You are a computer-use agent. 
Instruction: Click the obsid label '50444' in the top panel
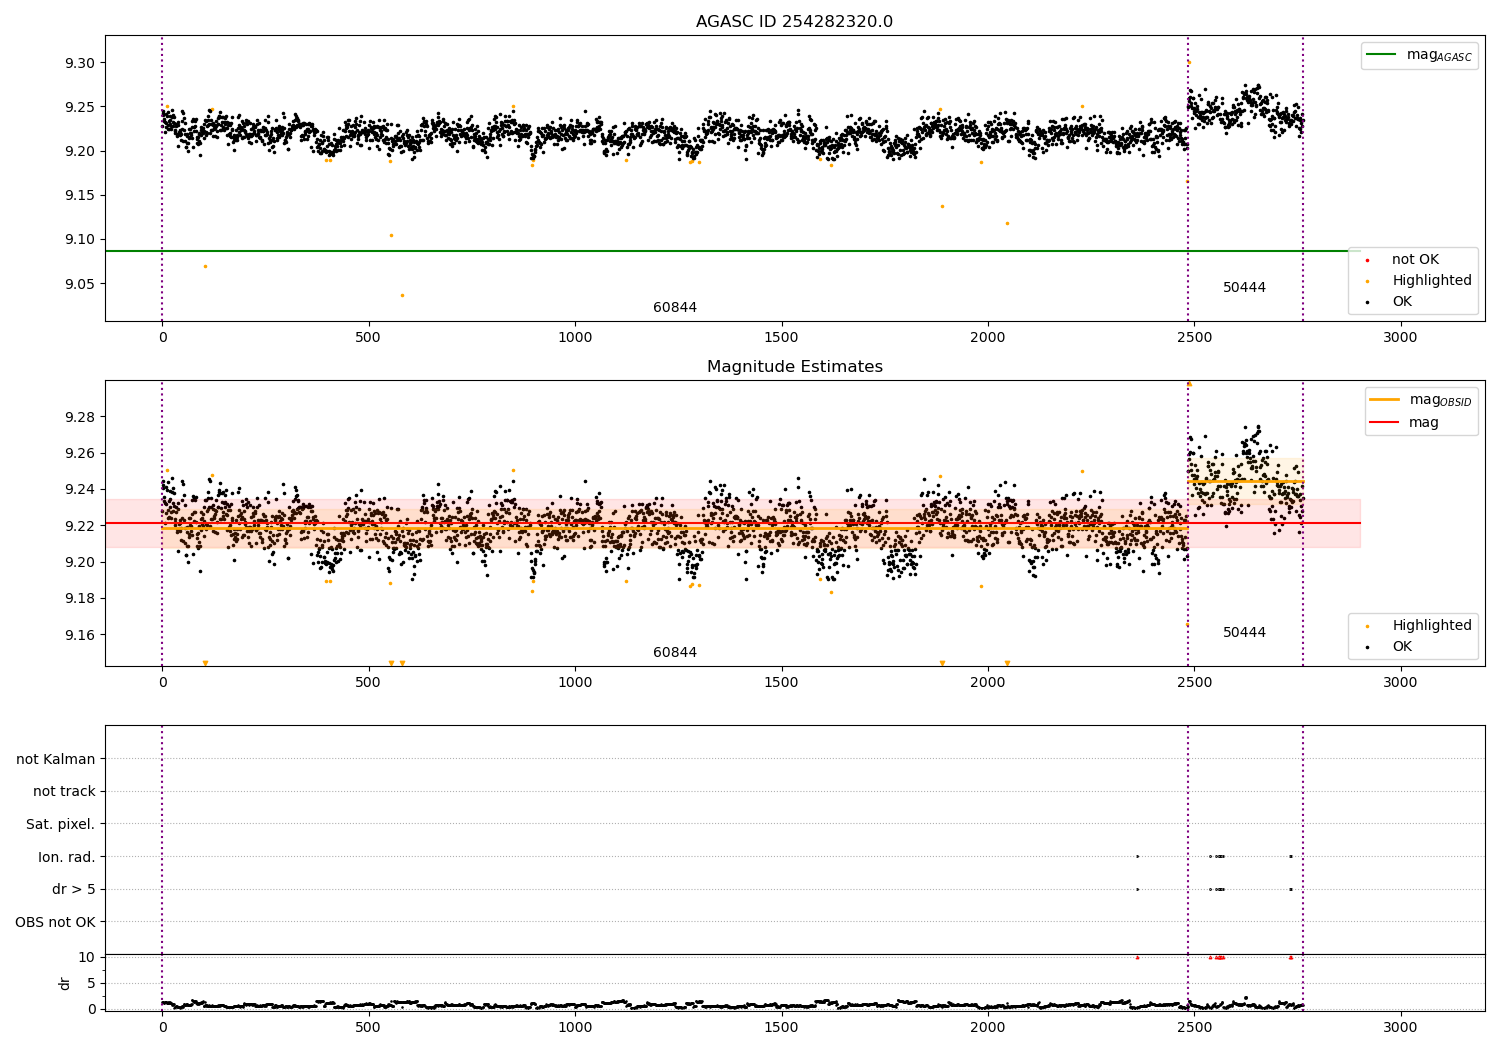(x=1244, y=288)
